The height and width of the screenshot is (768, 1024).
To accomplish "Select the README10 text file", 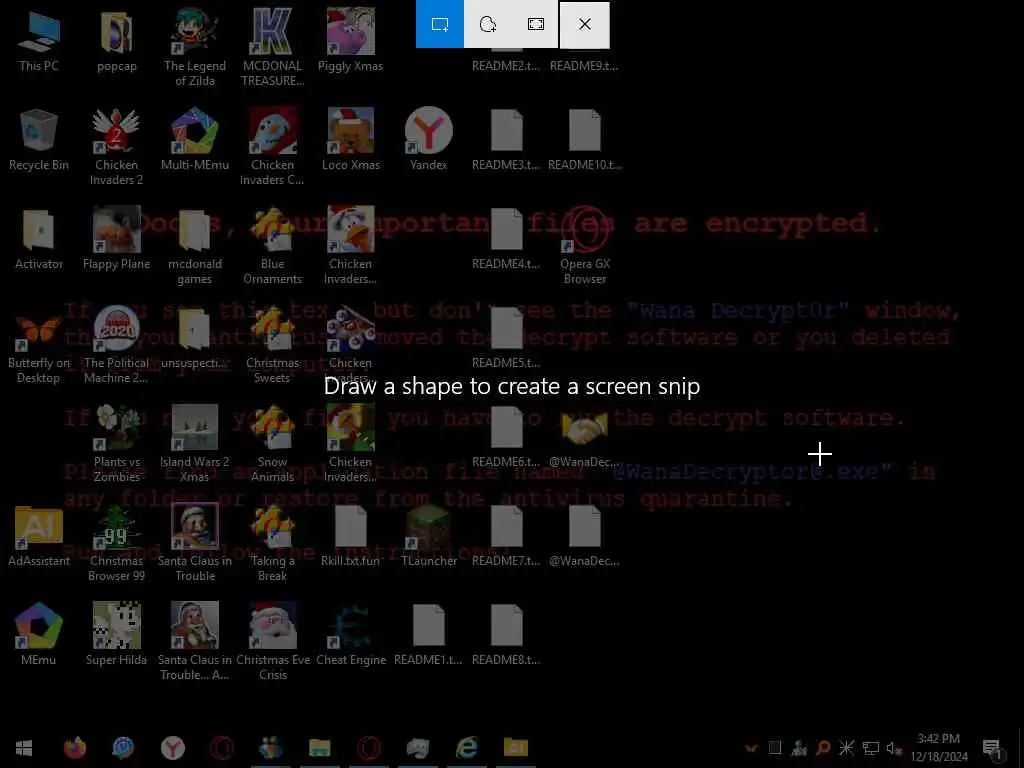I will (x=584, y=140).
